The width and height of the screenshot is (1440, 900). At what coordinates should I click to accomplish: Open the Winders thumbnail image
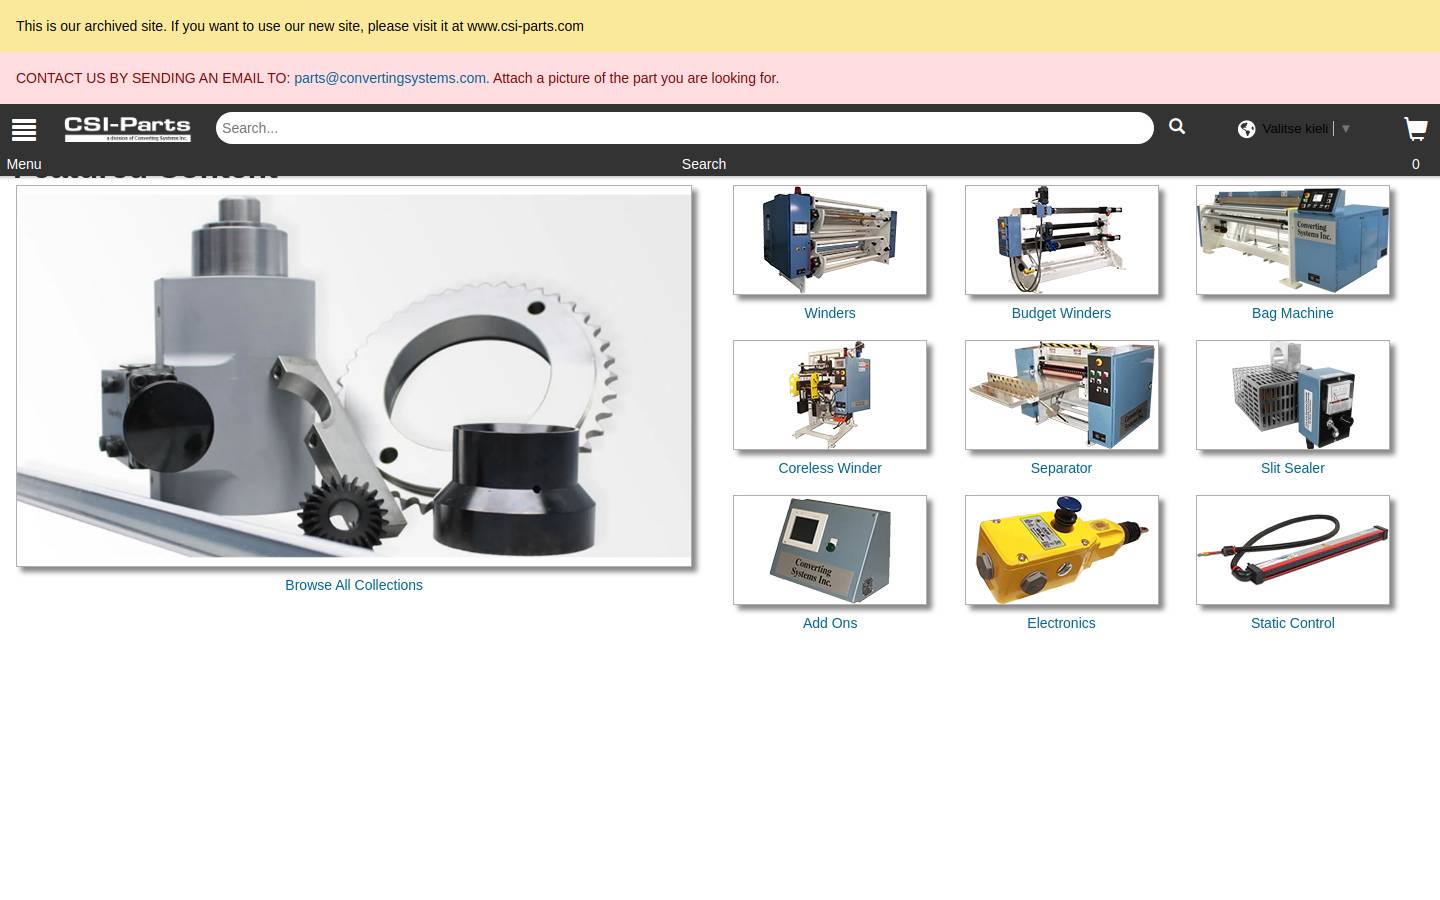[x=830, y=240]
